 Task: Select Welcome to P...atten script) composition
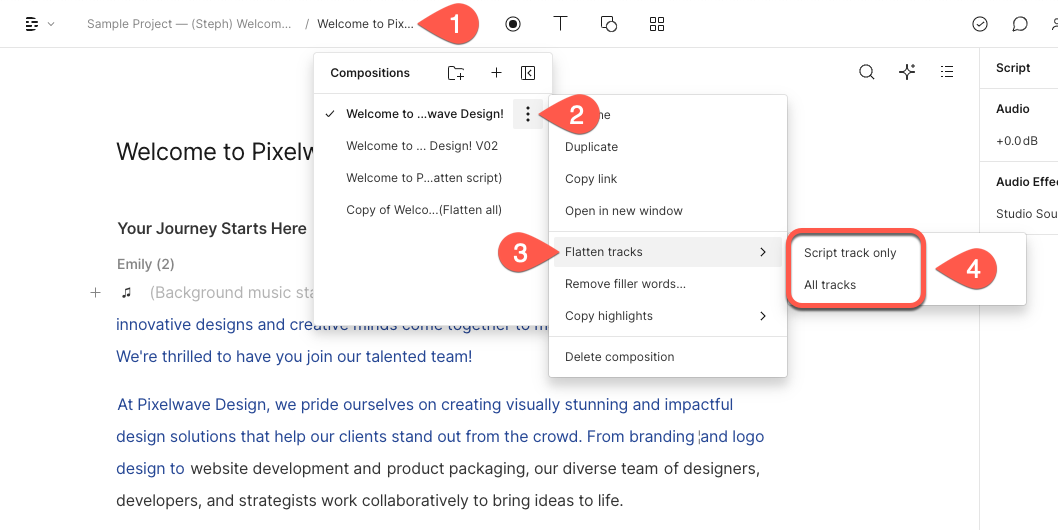pyautogui.click(x=424, y=178)
